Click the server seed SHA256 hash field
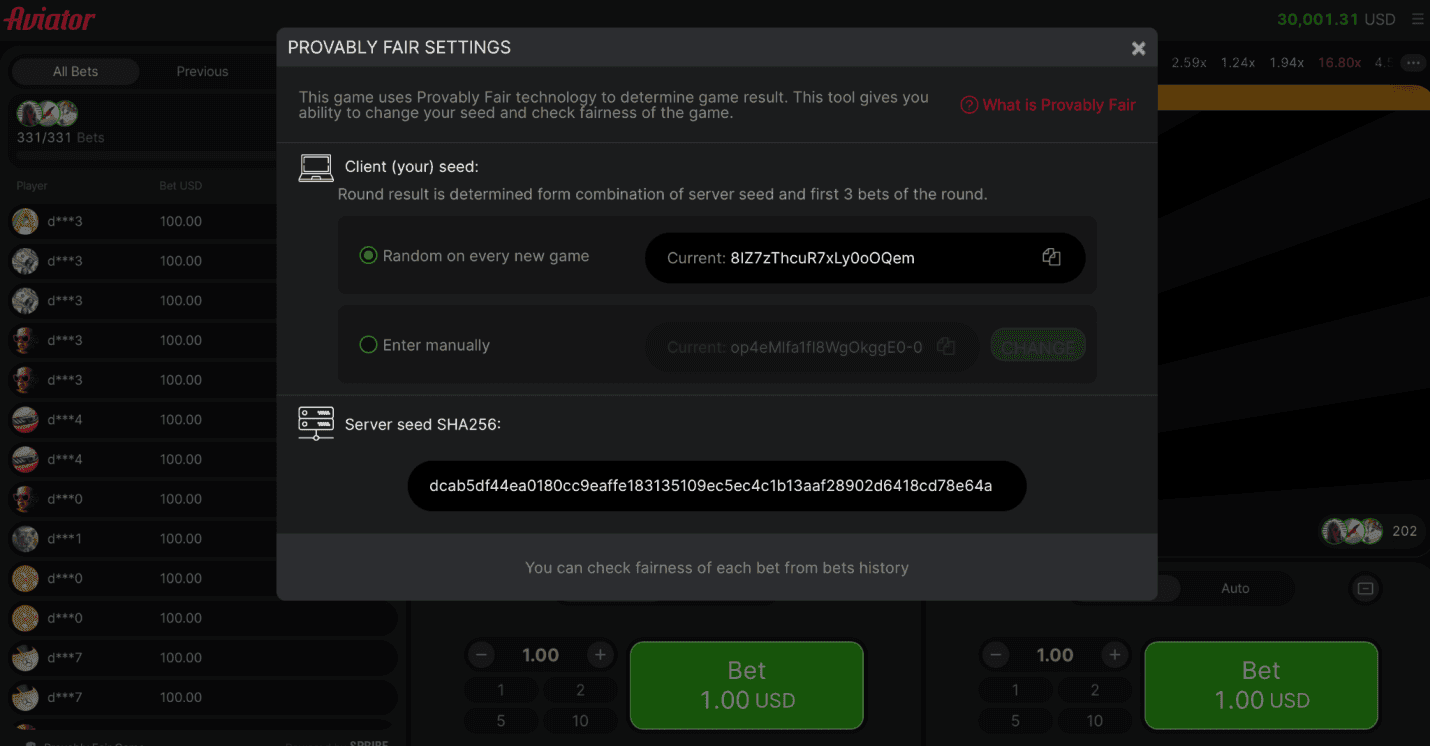The width and height of the screenshot is (1430, 746). (x=716, y=486)
